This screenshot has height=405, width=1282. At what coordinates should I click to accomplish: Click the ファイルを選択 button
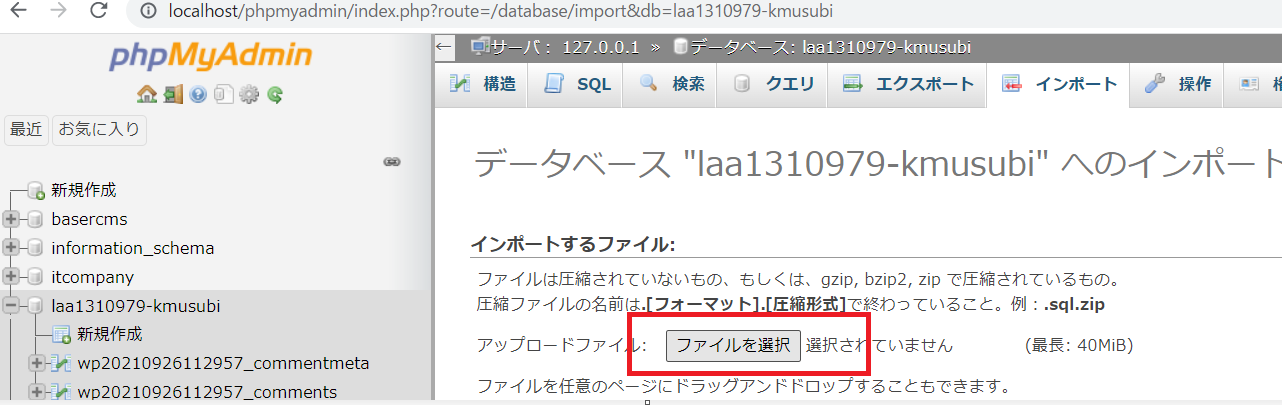tap(733, 346)
